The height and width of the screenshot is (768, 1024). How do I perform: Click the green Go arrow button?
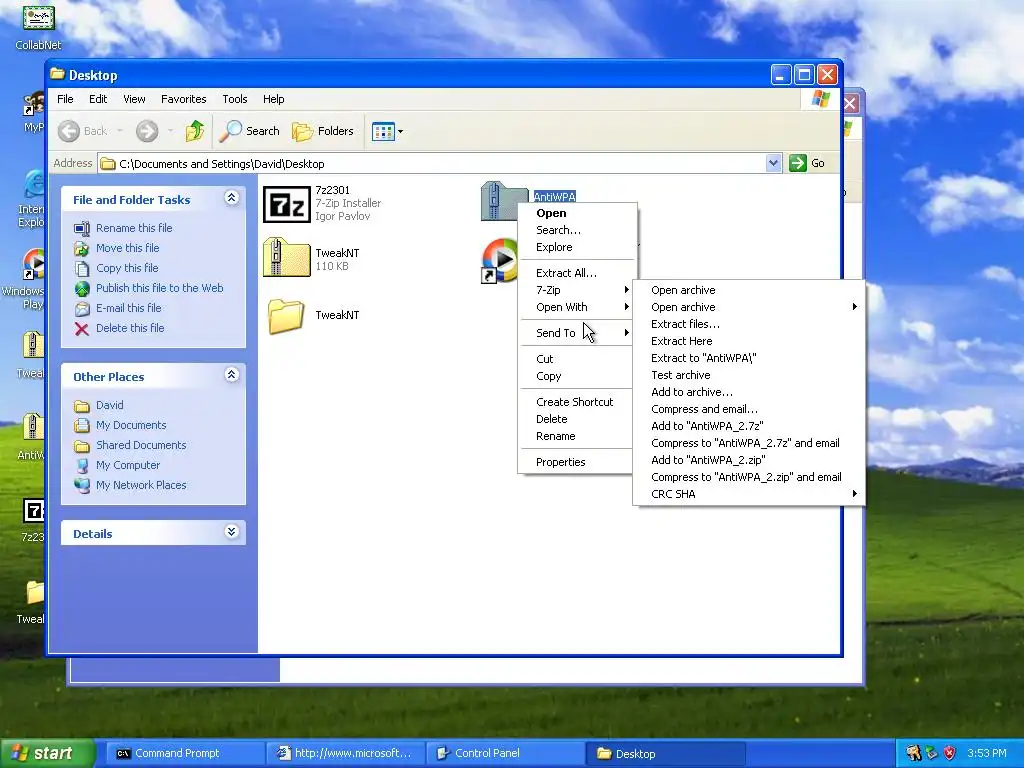click(x=797, y=163)
